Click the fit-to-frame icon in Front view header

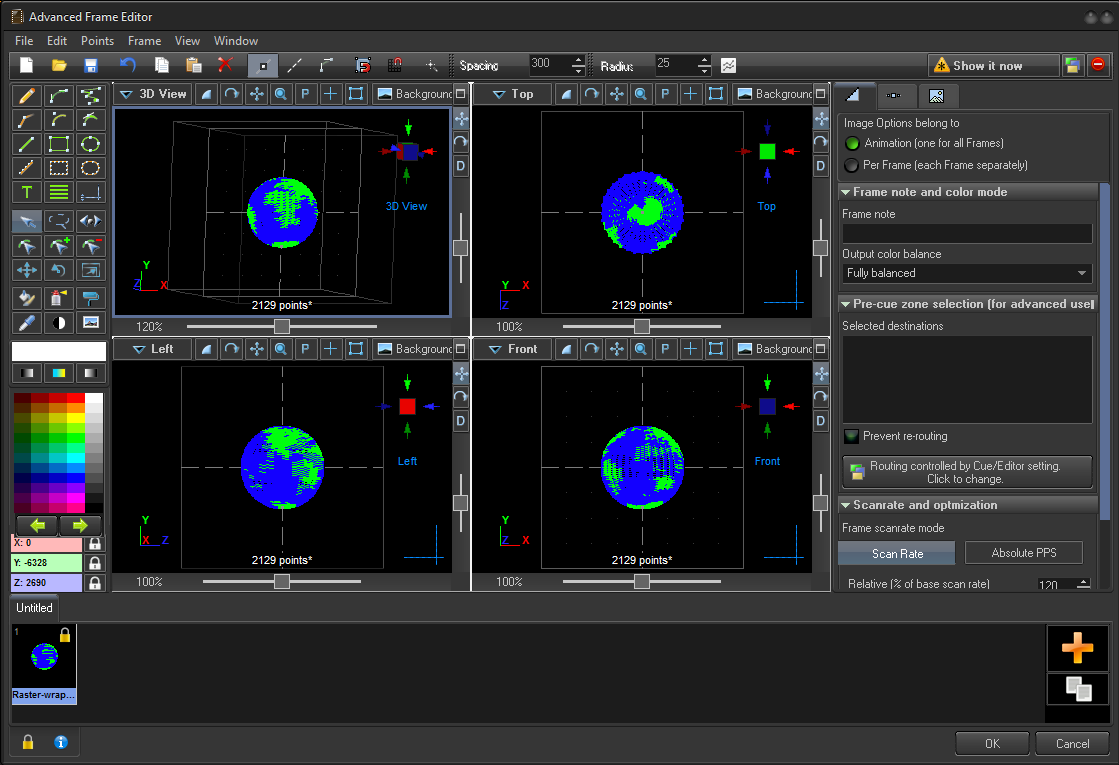[716, 349]
